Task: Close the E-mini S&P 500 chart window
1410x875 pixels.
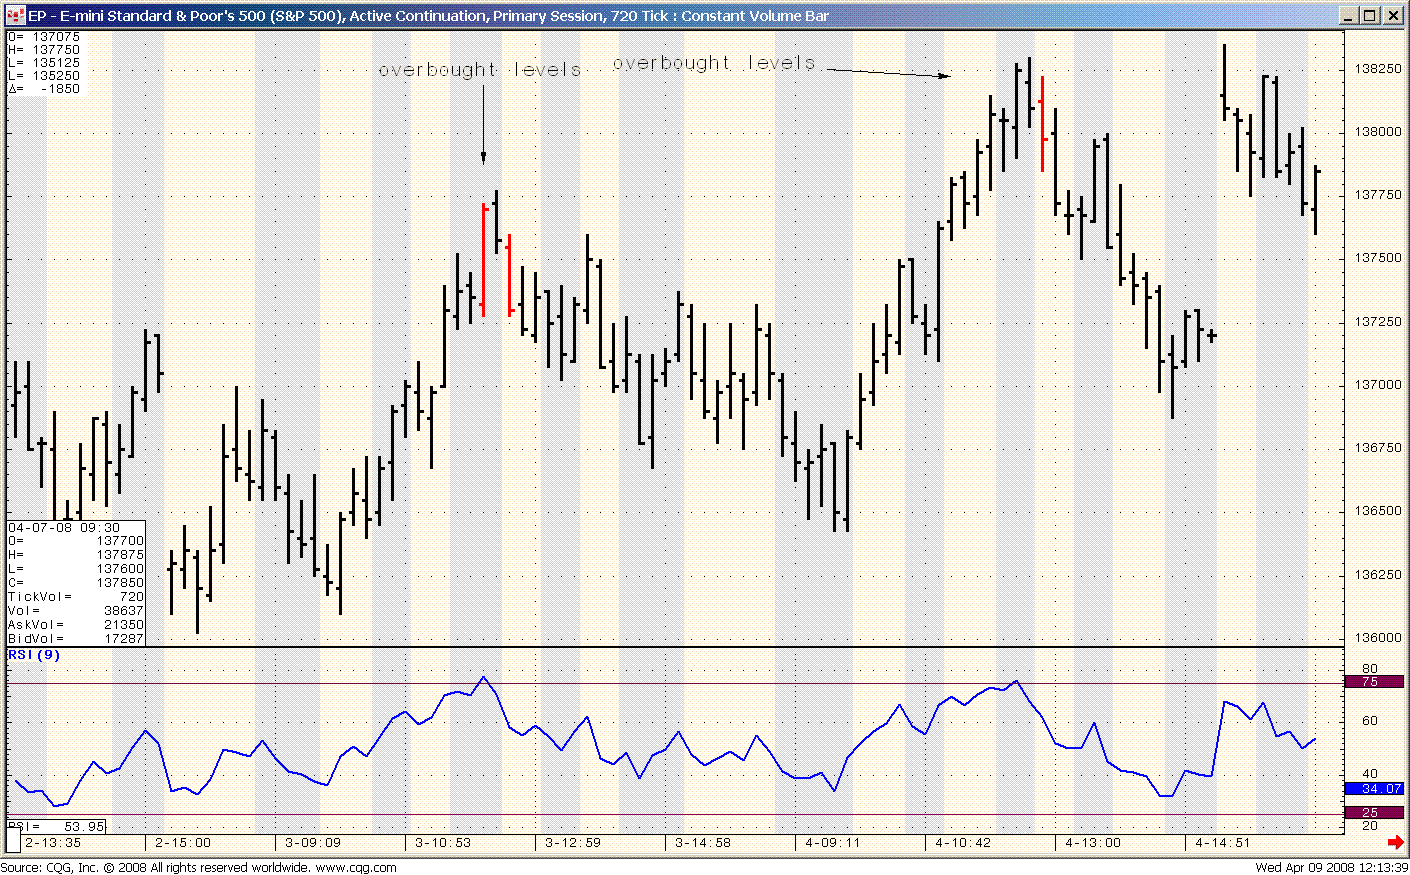Action: point(1392,16)
